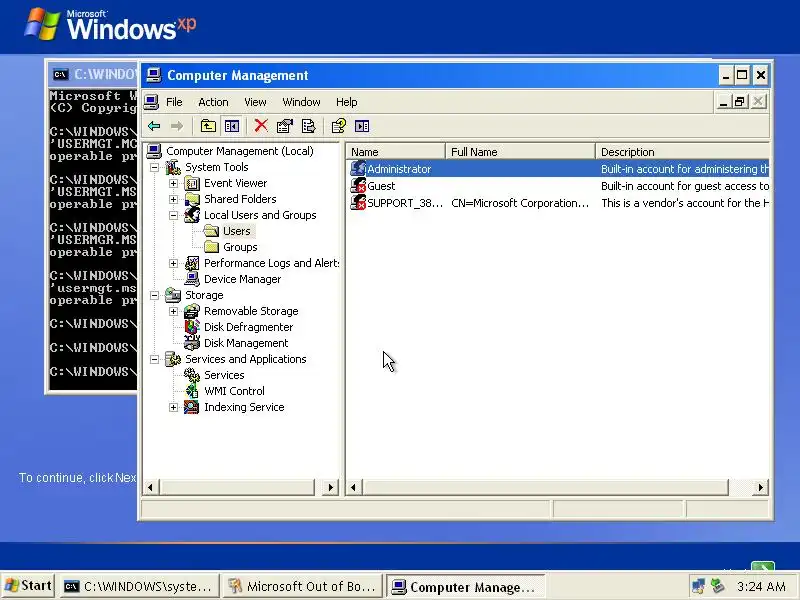
Task: Sort by the Full Name column header
Action: [520, 152]
